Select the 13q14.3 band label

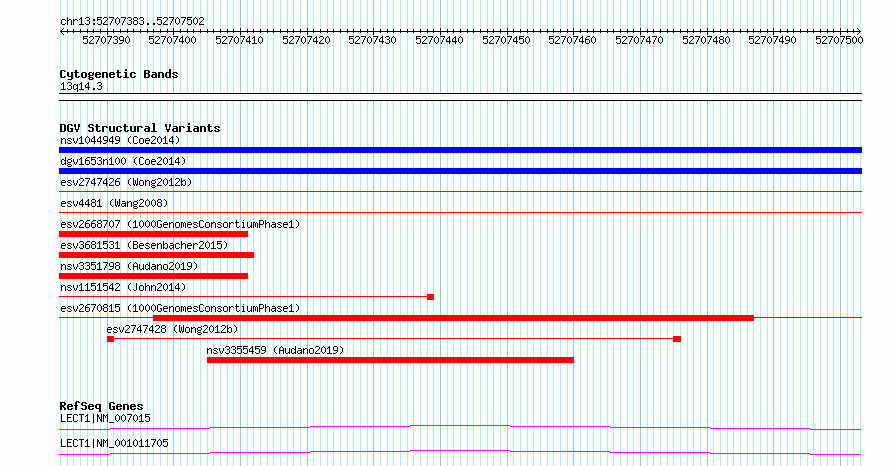coord(81,86)
